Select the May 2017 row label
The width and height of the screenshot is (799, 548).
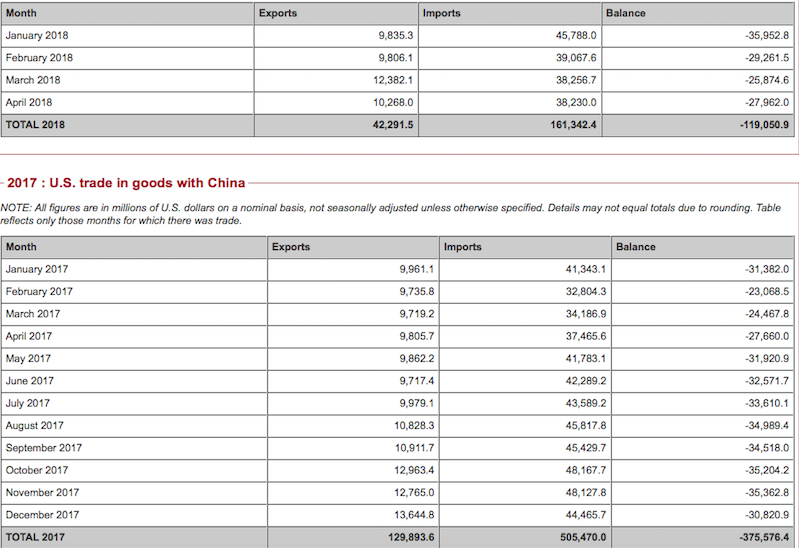(29, 359)
